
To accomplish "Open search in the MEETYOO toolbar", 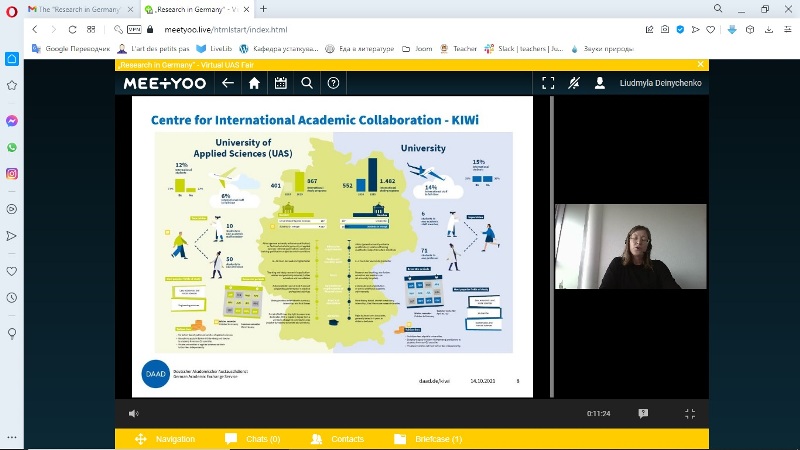I will click(307, 83).
